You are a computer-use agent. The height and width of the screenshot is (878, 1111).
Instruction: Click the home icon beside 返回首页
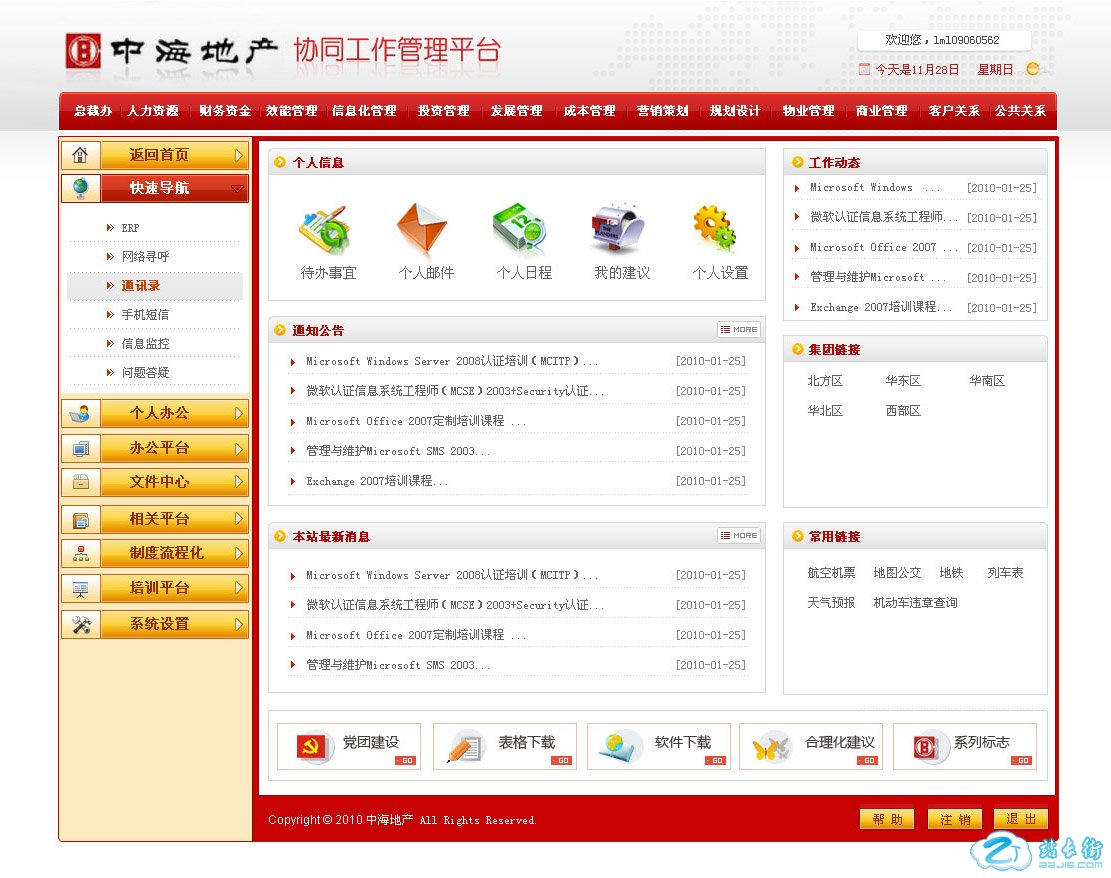(x=81, y=156)
